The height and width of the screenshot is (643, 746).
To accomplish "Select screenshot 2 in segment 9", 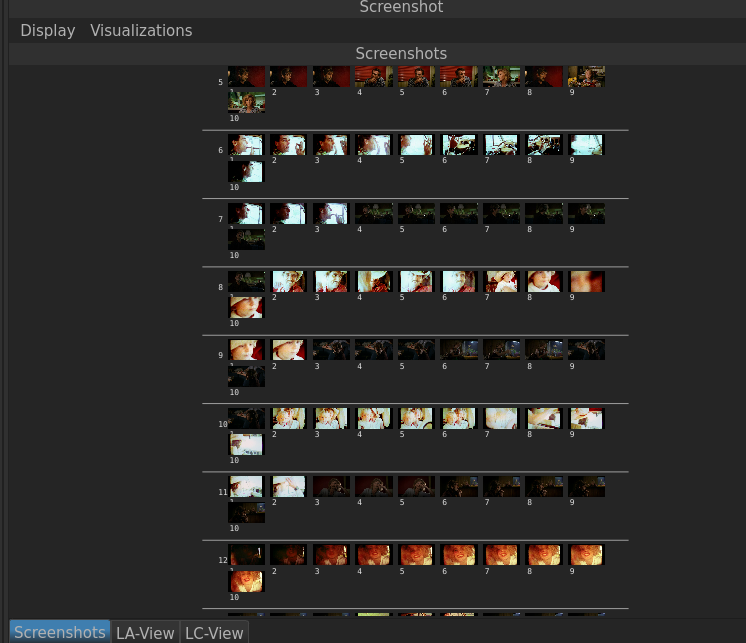I will tap(289, 350).
